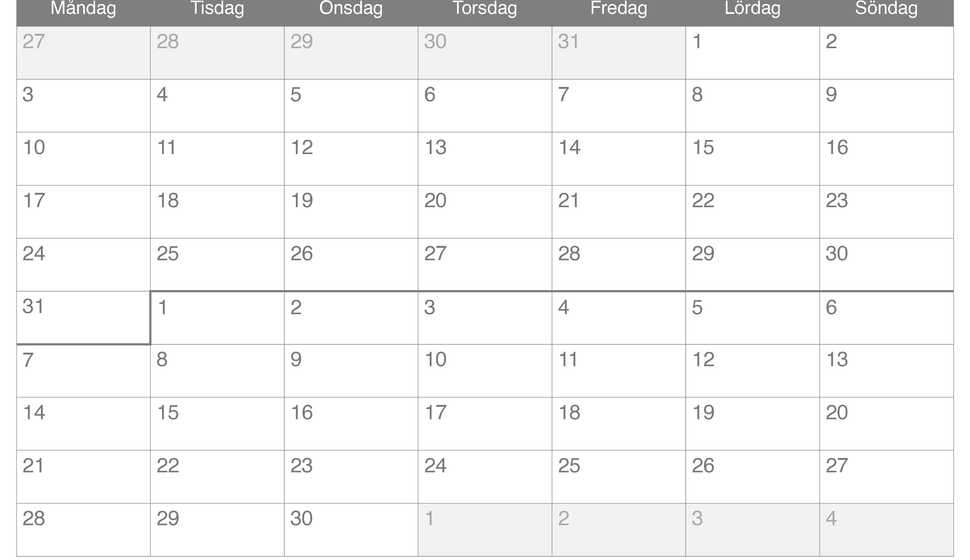Click day 30 in the Söndag column

pyautogui.click(x=886, y=265)
